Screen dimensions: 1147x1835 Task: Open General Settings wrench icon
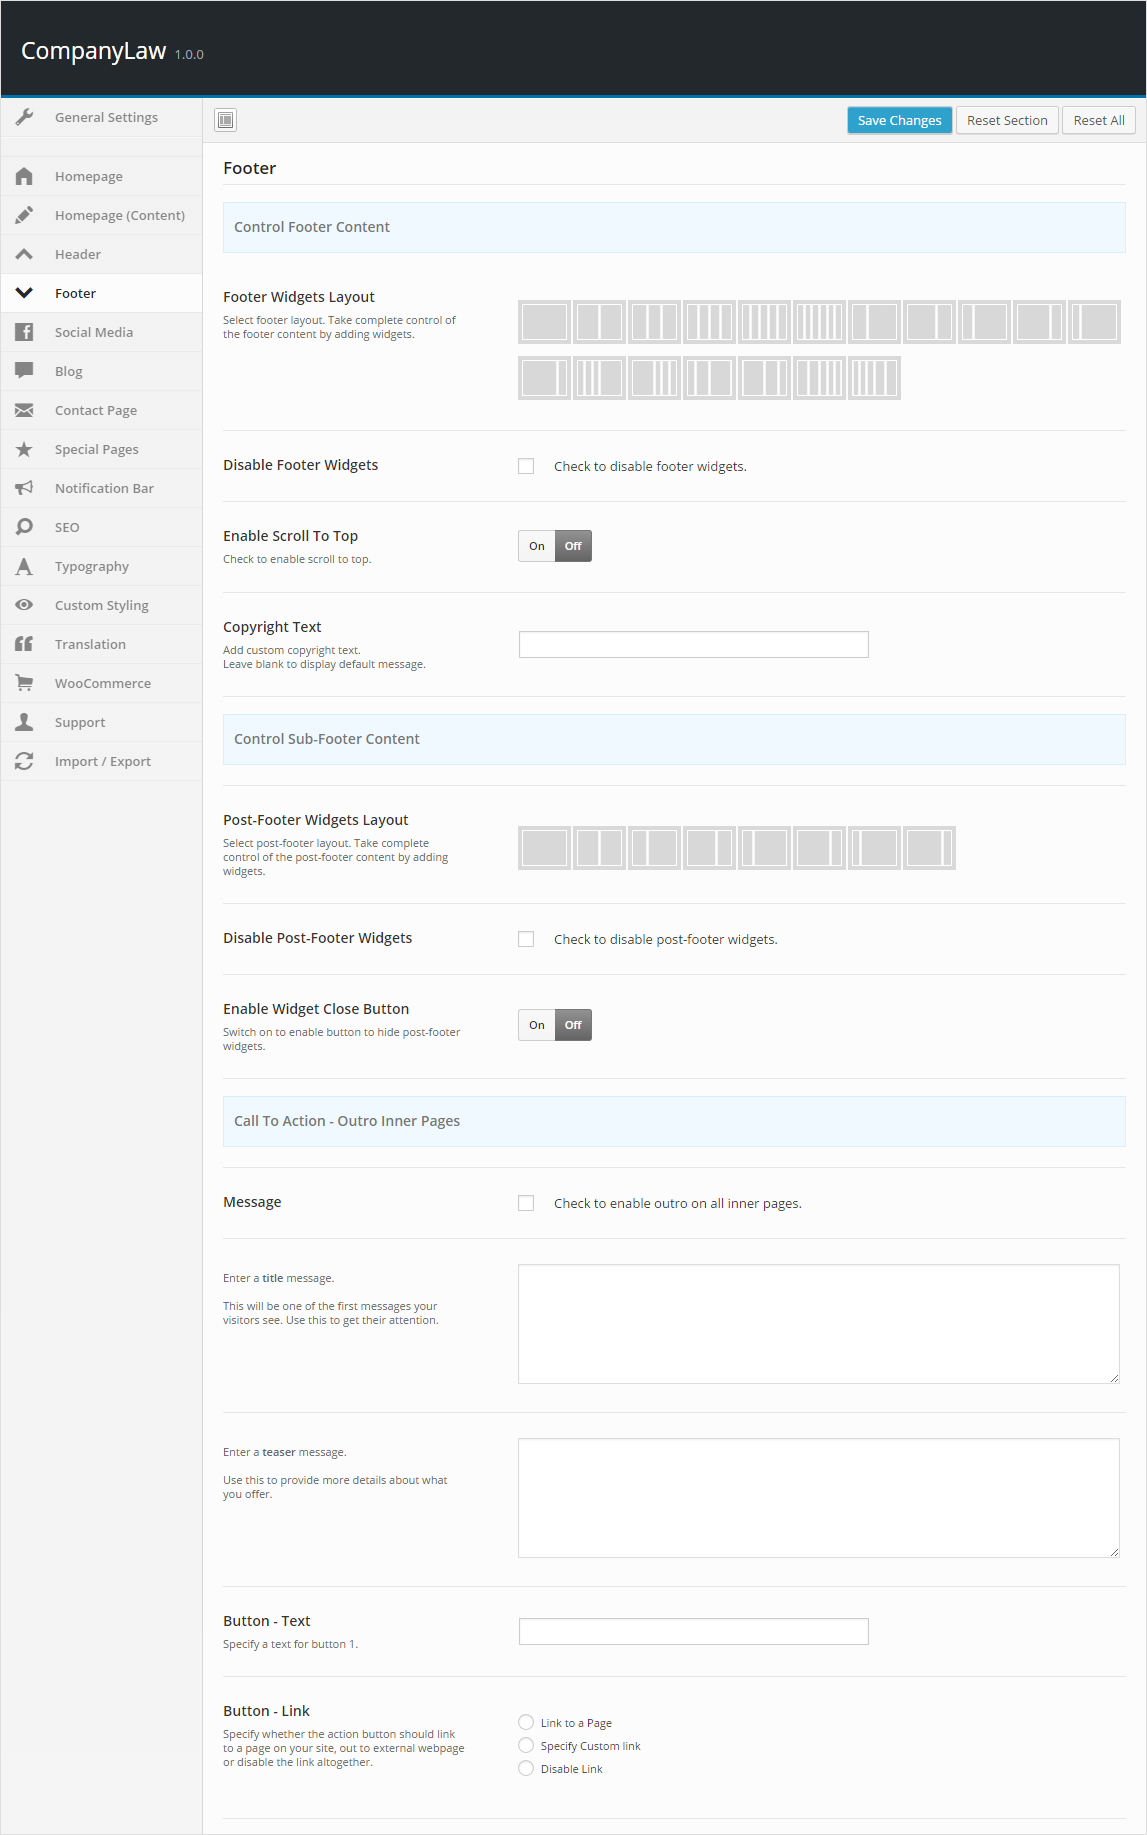(25, 117)
